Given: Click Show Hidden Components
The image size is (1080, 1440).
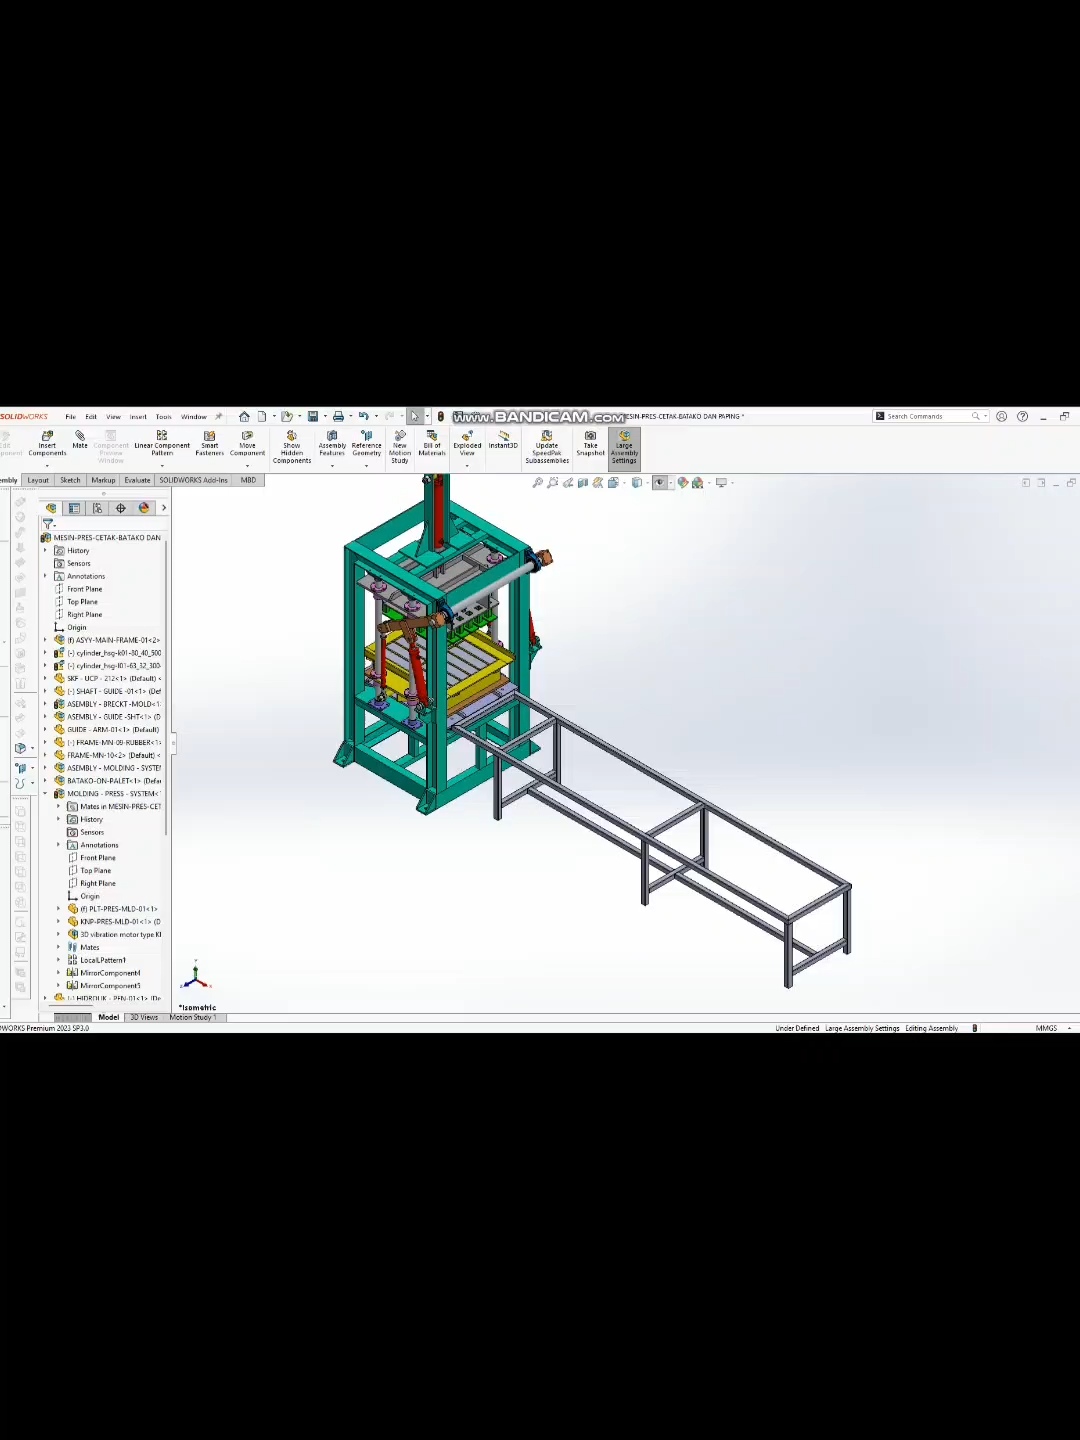Looking at the screenshot, I should click(292, 447).
